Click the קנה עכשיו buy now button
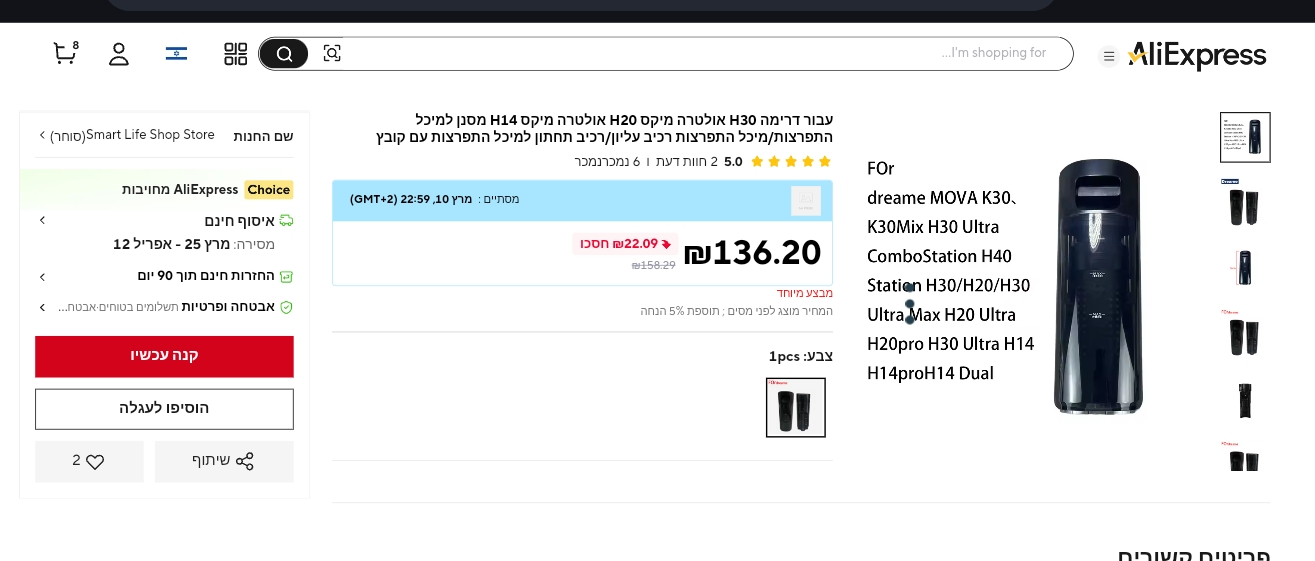The width and height of the screenshot is (1315, 561). pyautogui.click(x=164, y=356)
